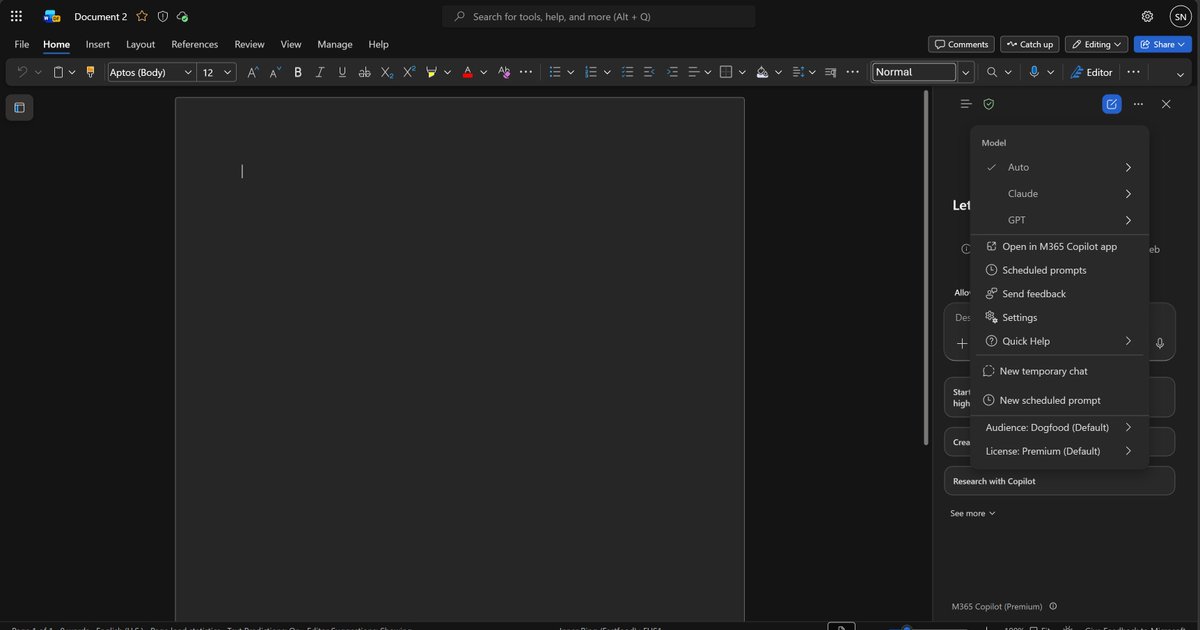Viewport: 1200px width, 630px height.
Task: Toggle strikethrough formatting
Action: pos(364,72)
